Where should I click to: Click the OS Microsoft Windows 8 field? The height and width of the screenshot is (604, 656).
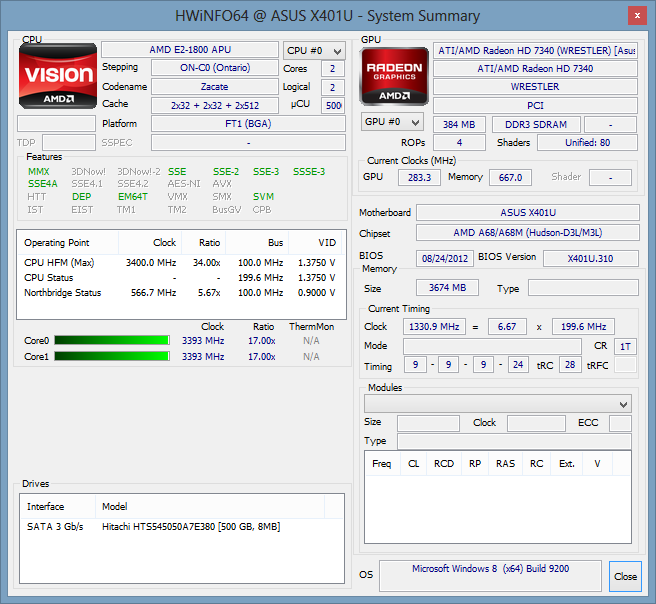(x=490, y=576)
